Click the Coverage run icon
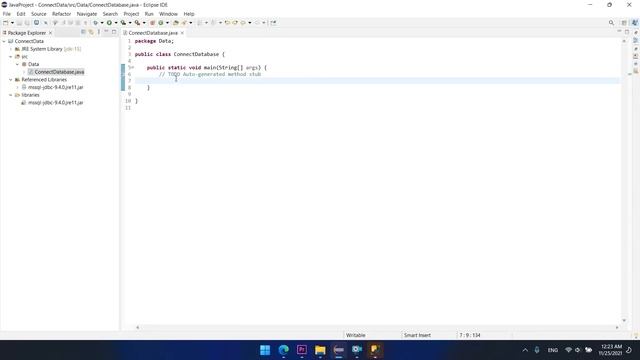Image resolution: width=640 pixels, height=360 pixels. pos(123,23)
